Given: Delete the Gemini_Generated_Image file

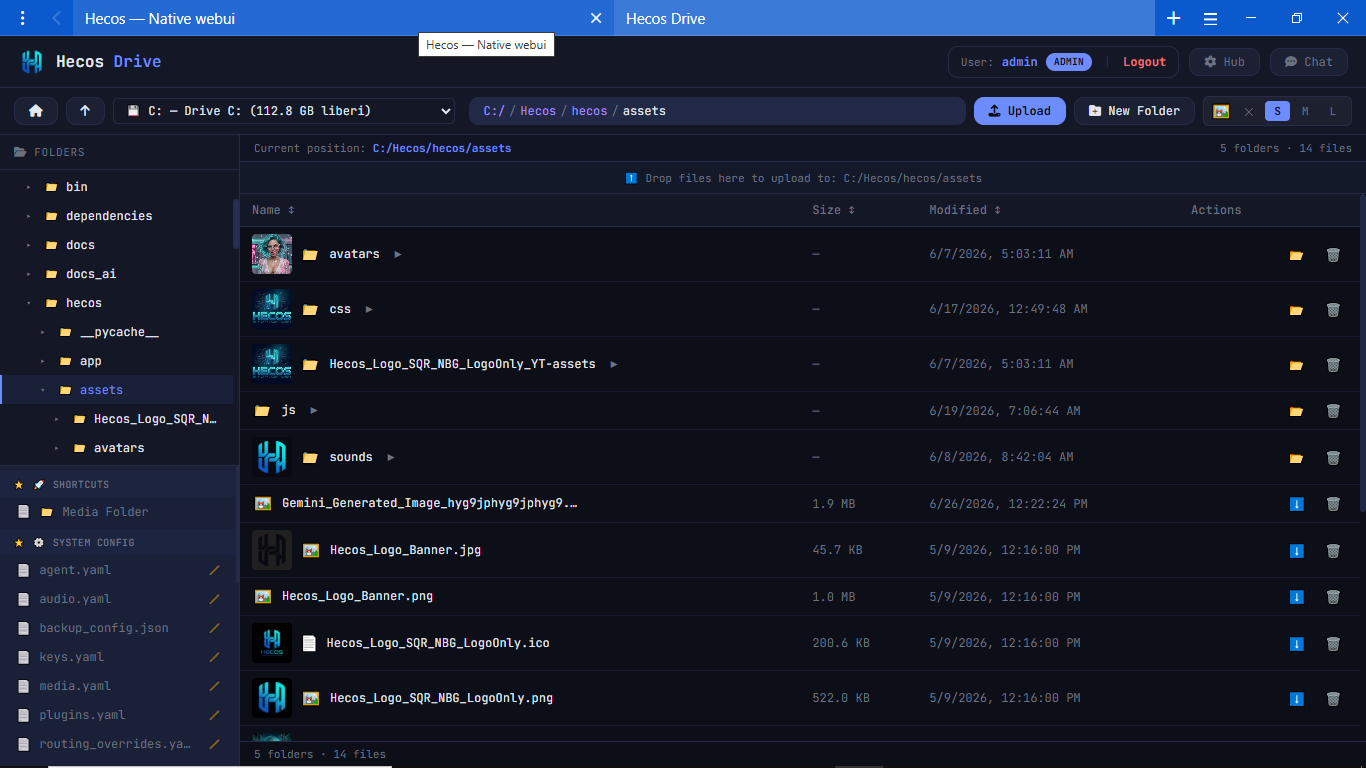Looking at the screenshot, I should click(x=1333, y=504).
